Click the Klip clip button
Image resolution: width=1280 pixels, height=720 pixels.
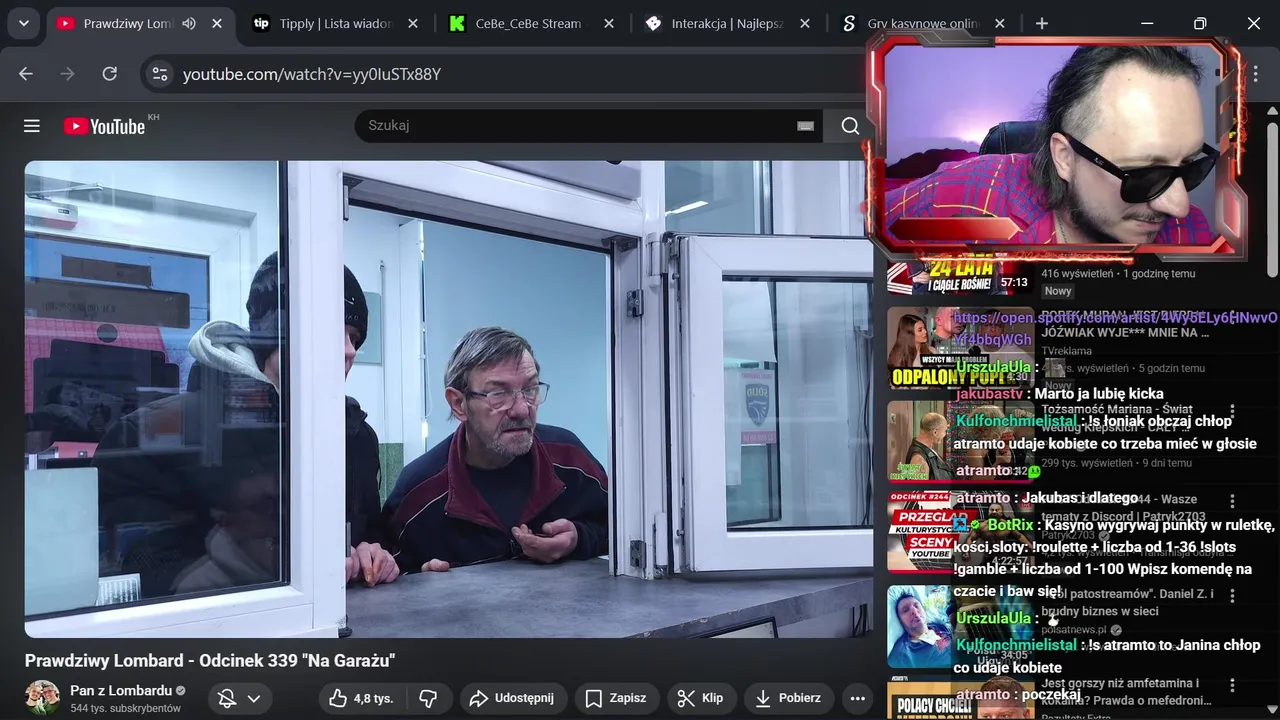point(700,698)
